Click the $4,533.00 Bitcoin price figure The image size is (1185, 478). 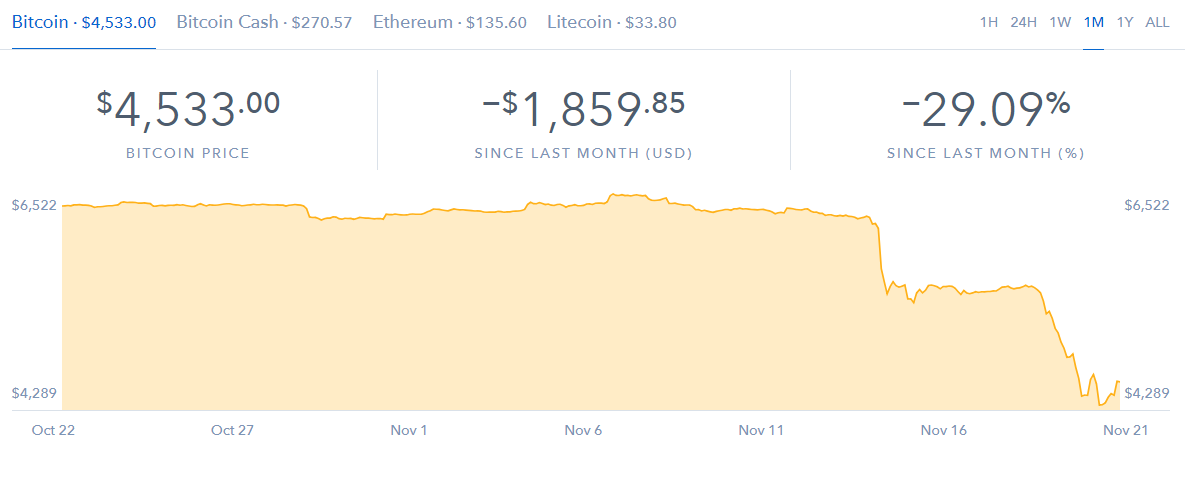[188, 109]
